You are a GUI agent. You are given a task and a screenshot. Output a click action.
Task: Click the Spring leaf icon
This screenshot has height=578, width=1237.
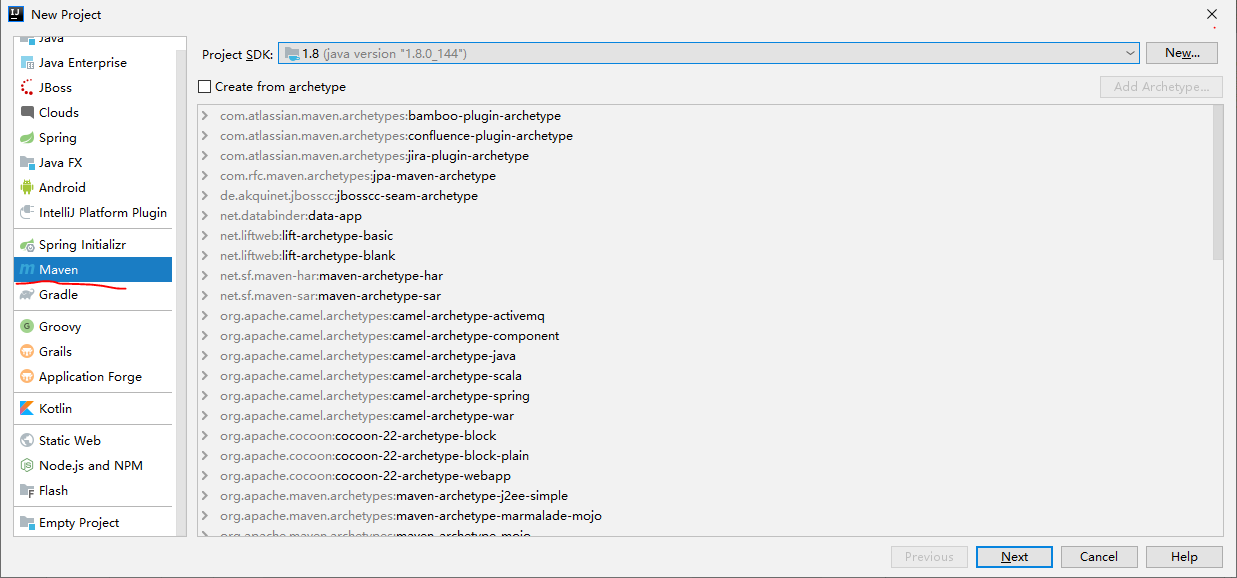[27, 138]
